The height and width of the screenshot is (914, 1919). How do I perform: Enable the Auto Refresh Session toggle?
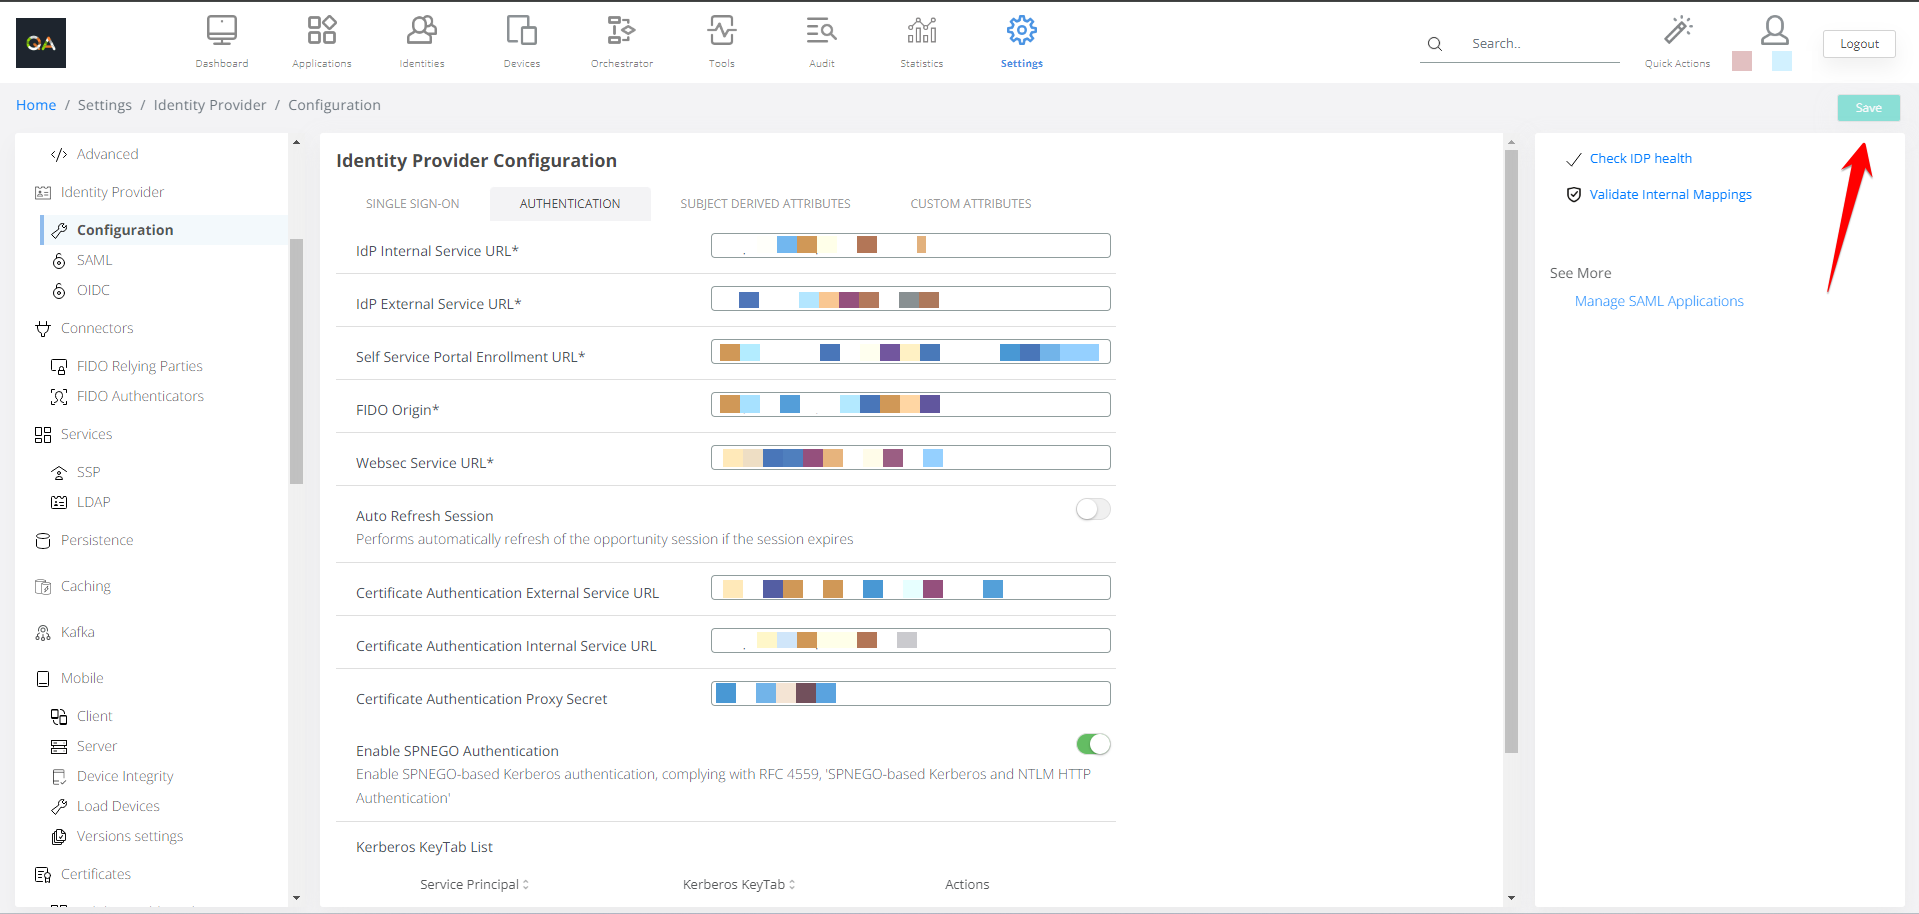[x=1092, y=510]
